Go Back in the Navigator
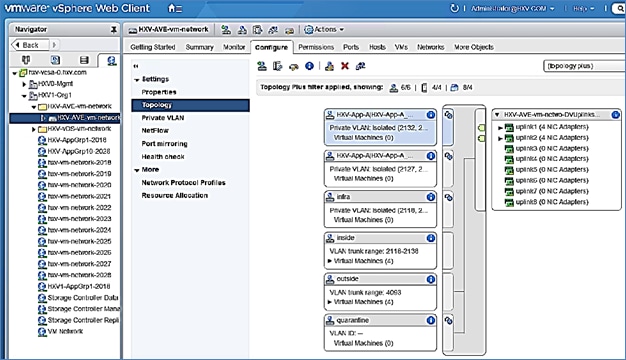 pyautogui.click(x=30, y=45)
